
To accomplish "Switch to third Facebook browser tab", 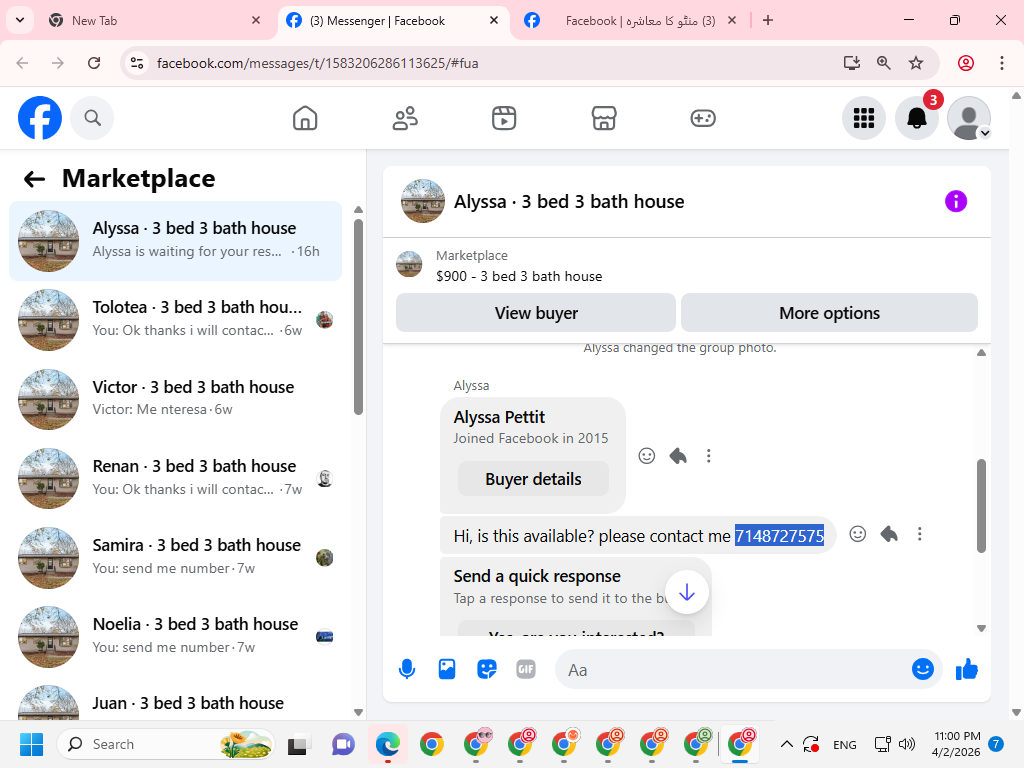I will [630, 20].
